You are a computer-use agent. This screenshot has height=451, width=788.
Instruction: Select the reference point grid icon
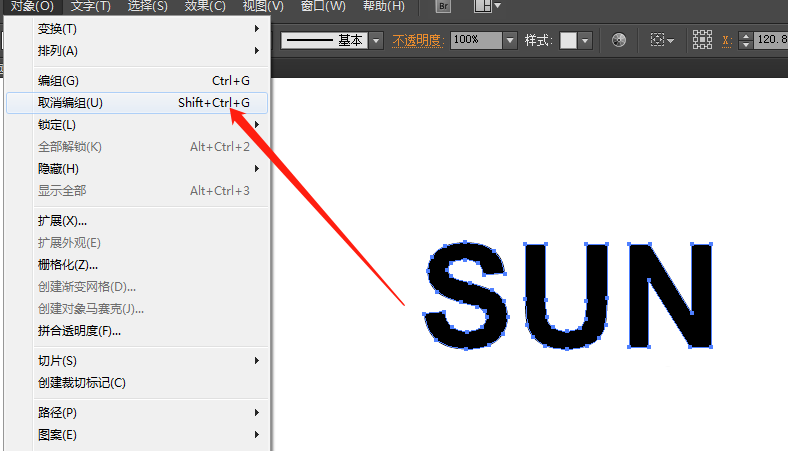point(702,41)
